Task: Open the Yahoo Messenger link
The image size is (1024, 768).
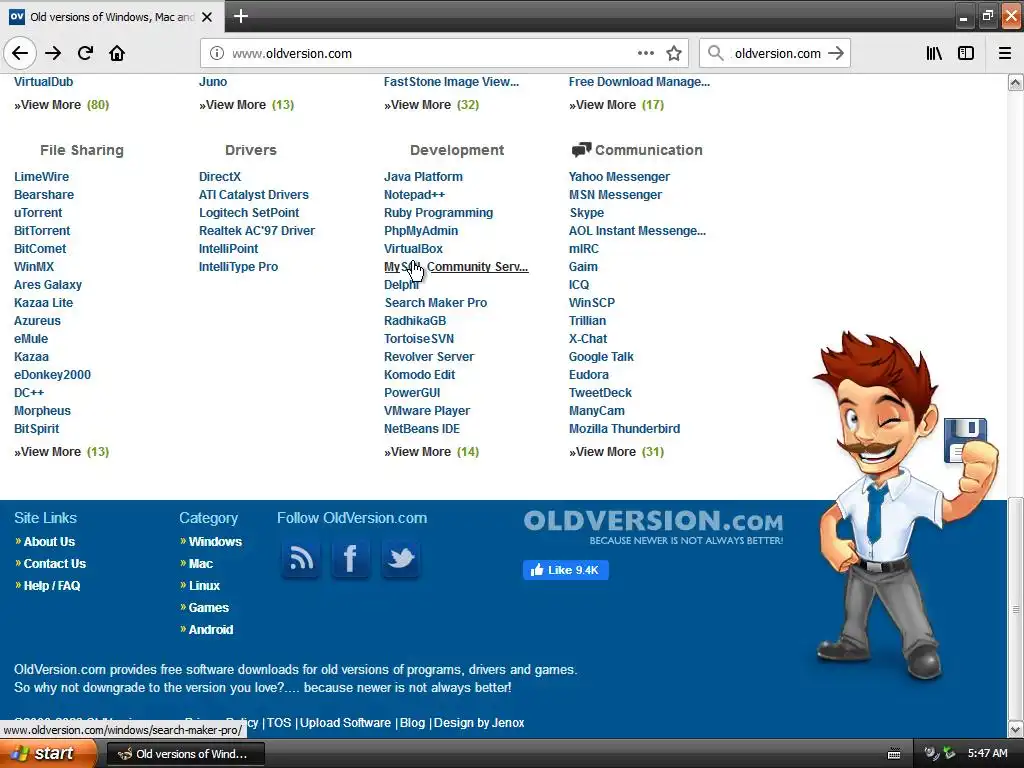Action: tap(619, 177)
